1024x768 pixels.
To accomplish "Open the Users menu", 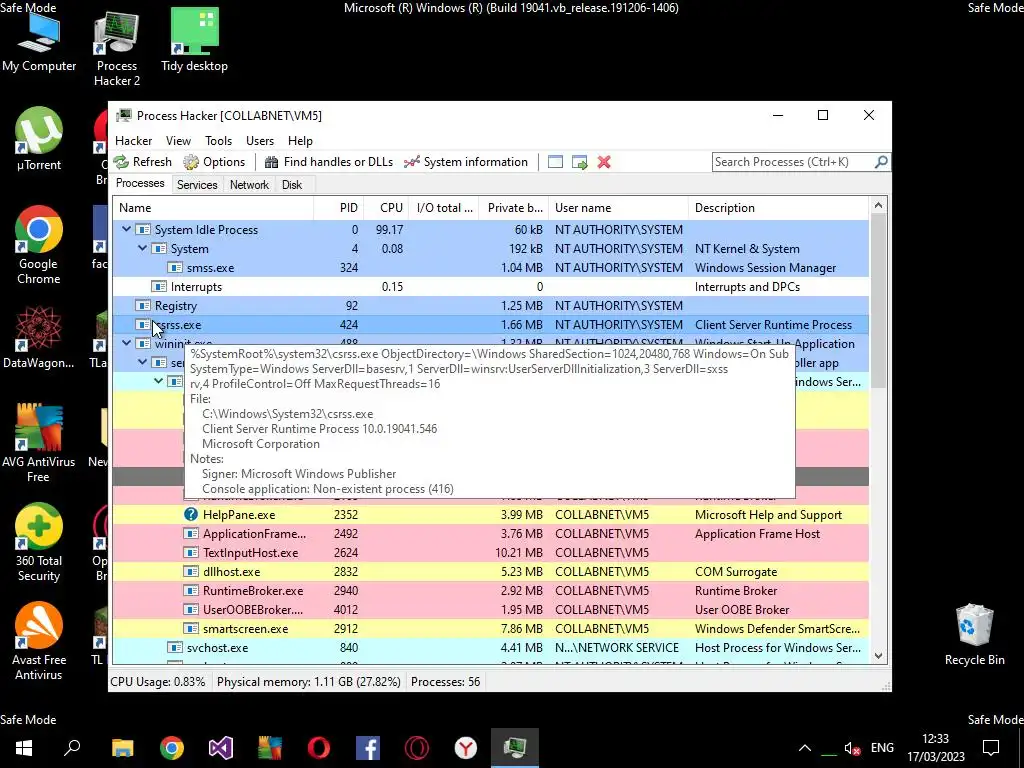I will (260, 140).
